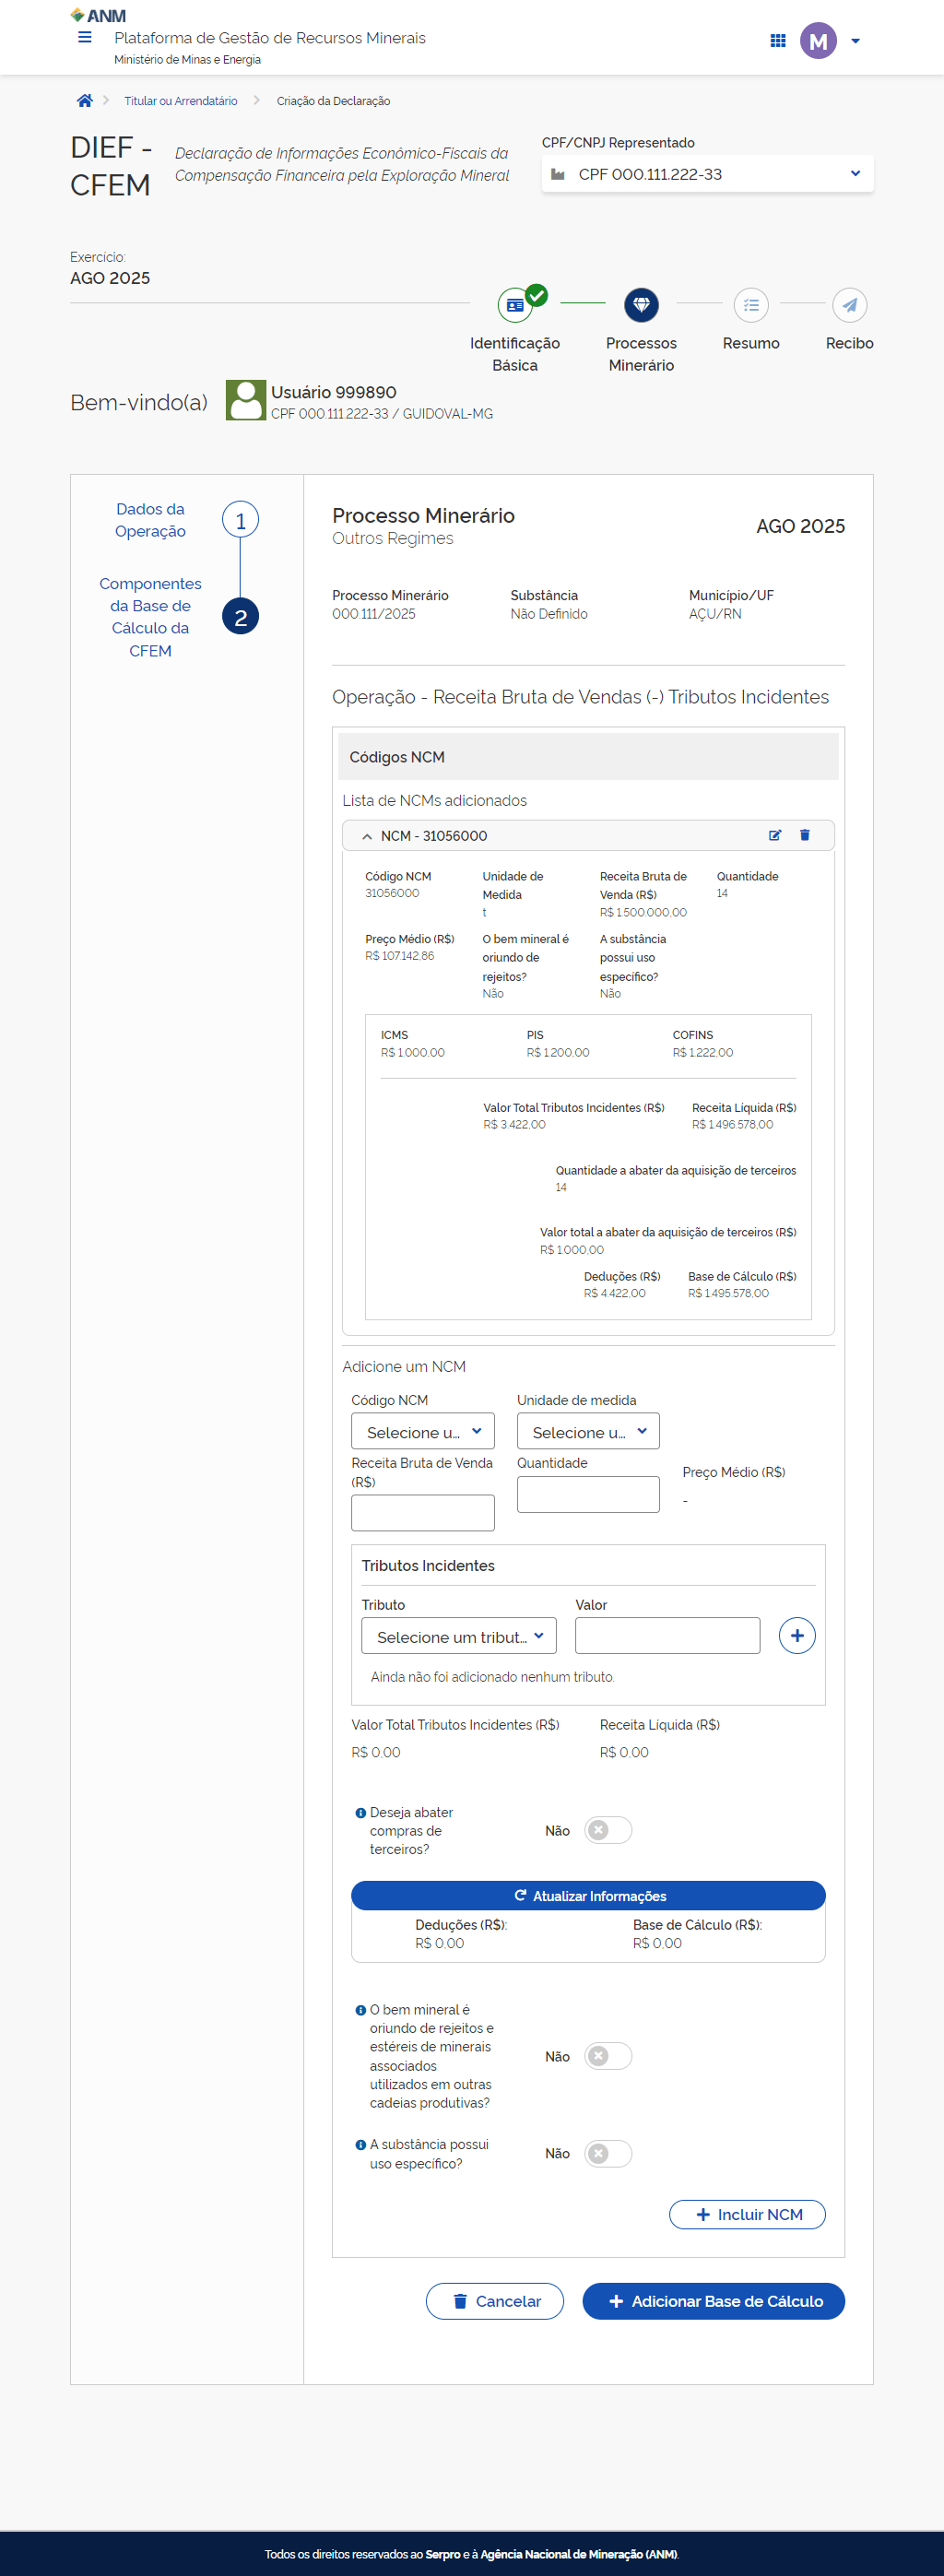Click the Processos Minerário step icon
Image resolution: width=944 pixels, height=2576 pixels.
[641, 305]
